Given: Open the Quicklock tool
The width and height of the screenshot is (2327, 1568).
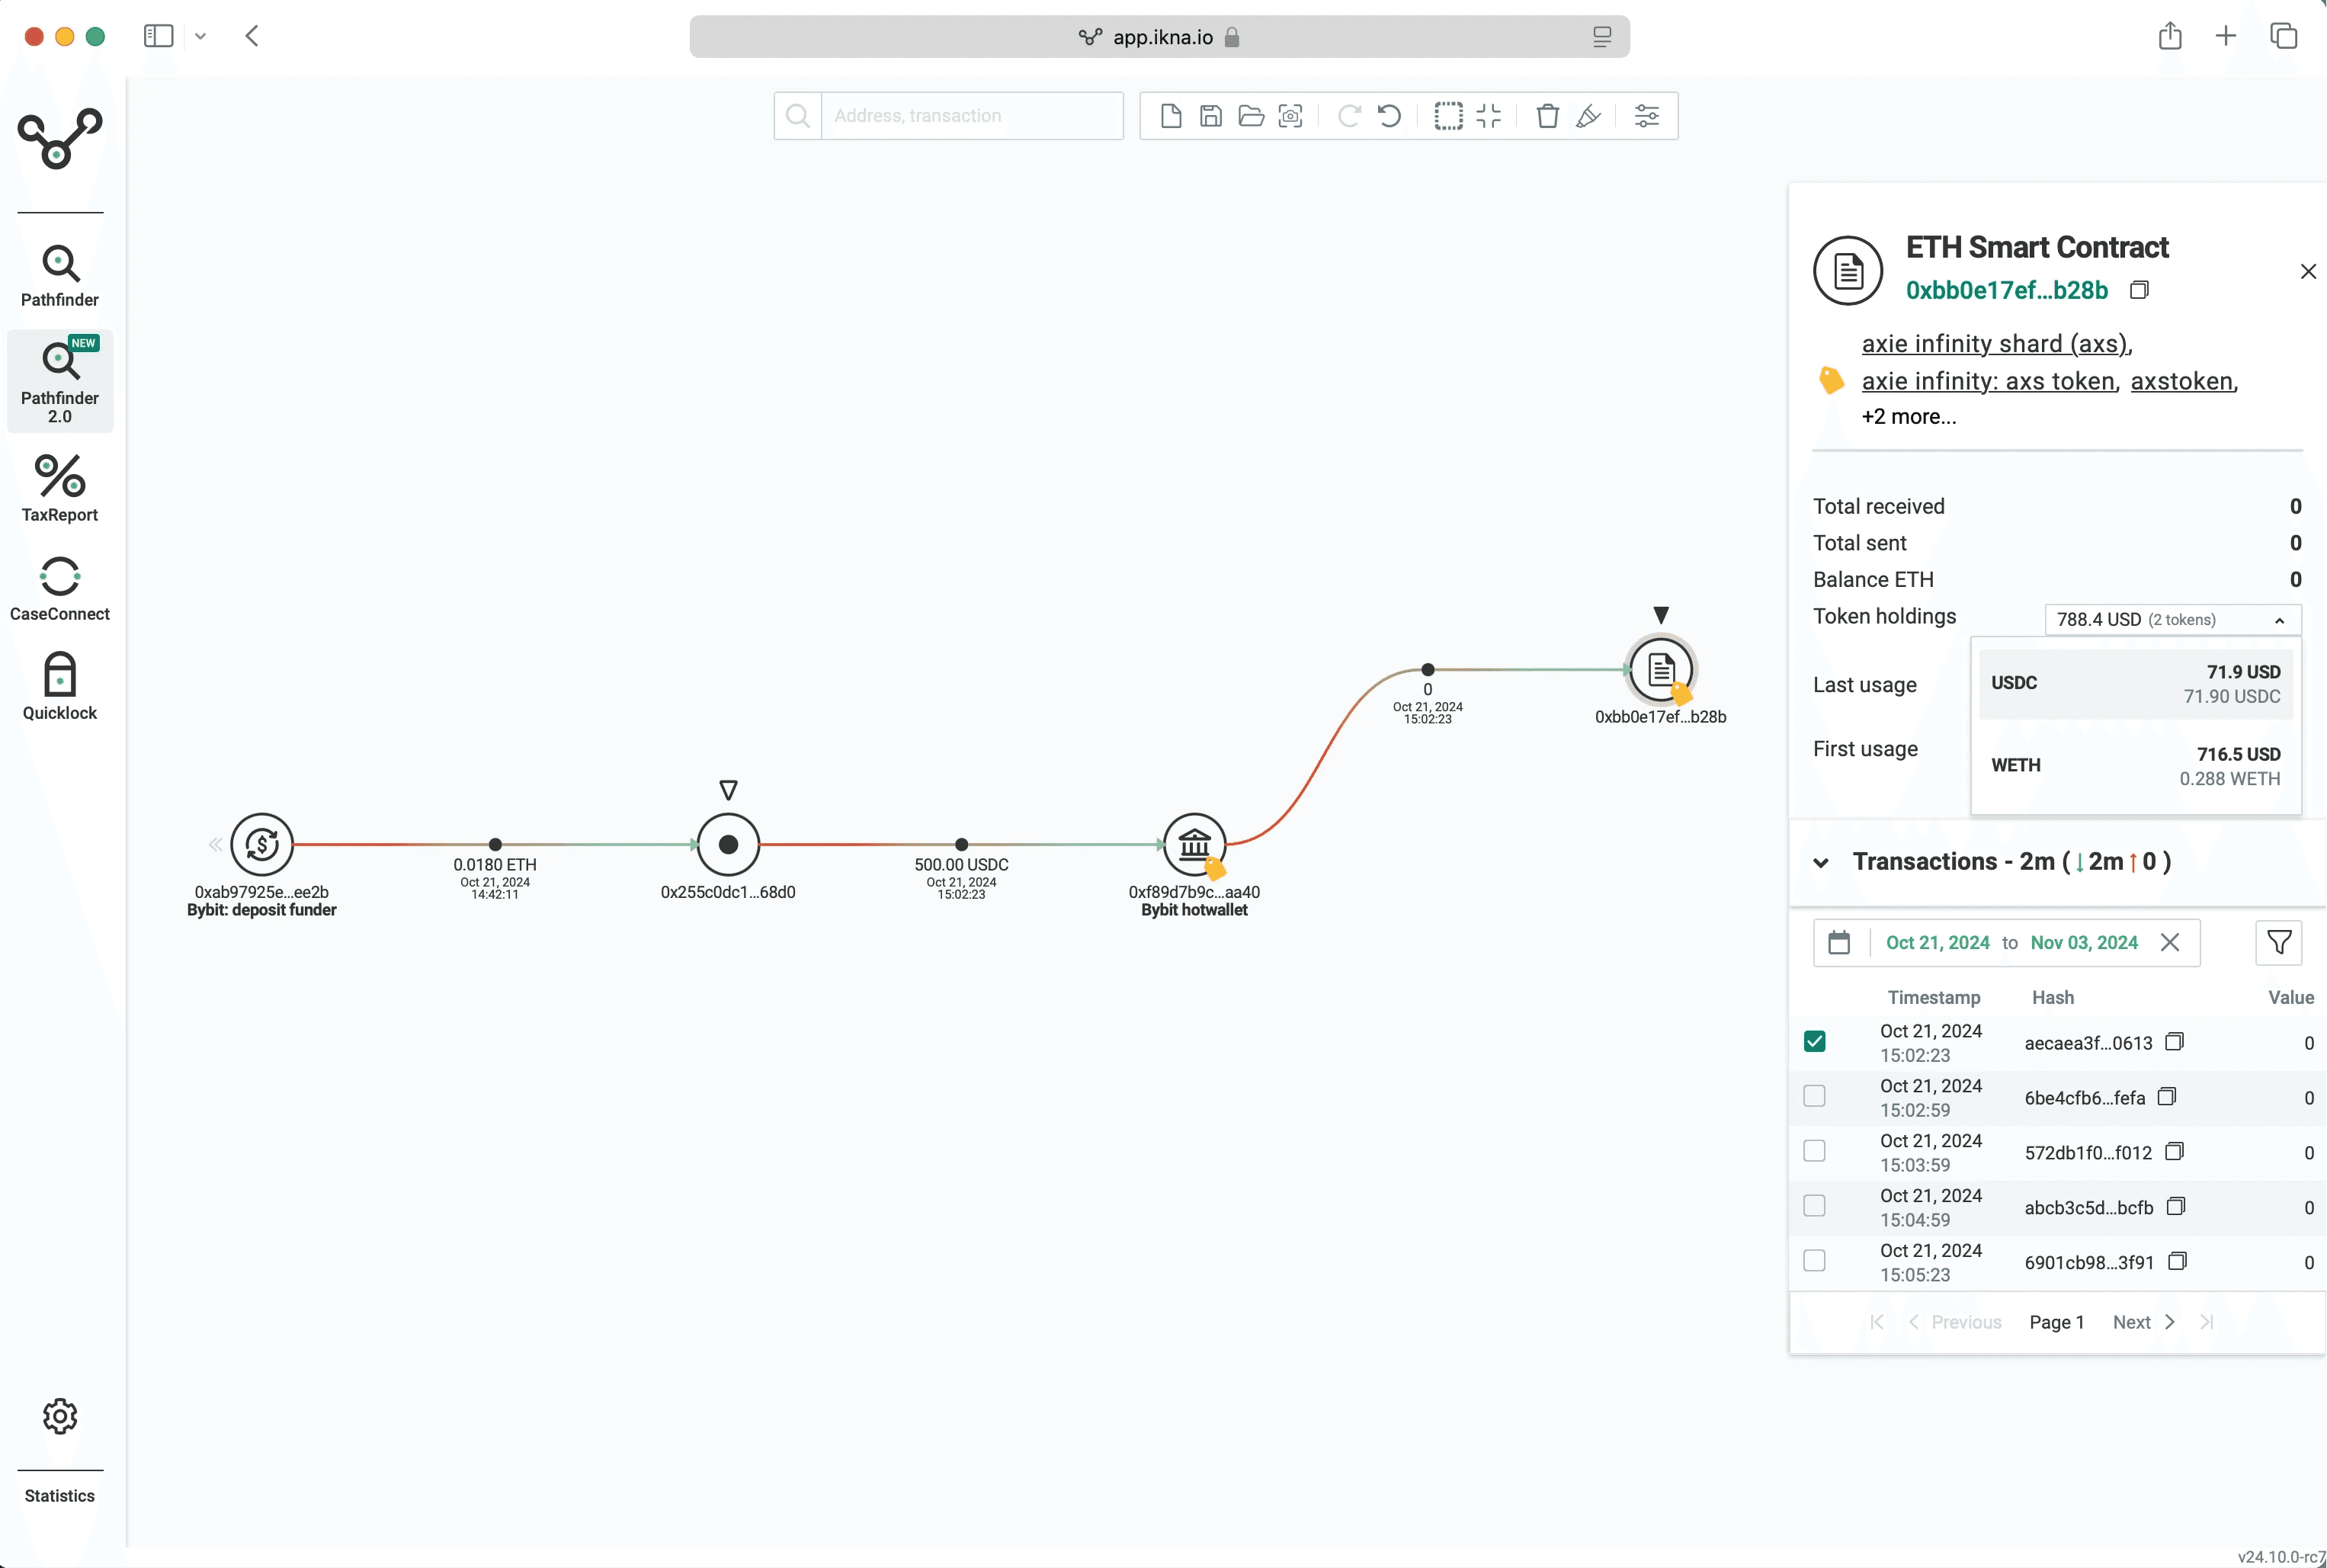Looking at the screenshot, I should (x=59, y=684).
